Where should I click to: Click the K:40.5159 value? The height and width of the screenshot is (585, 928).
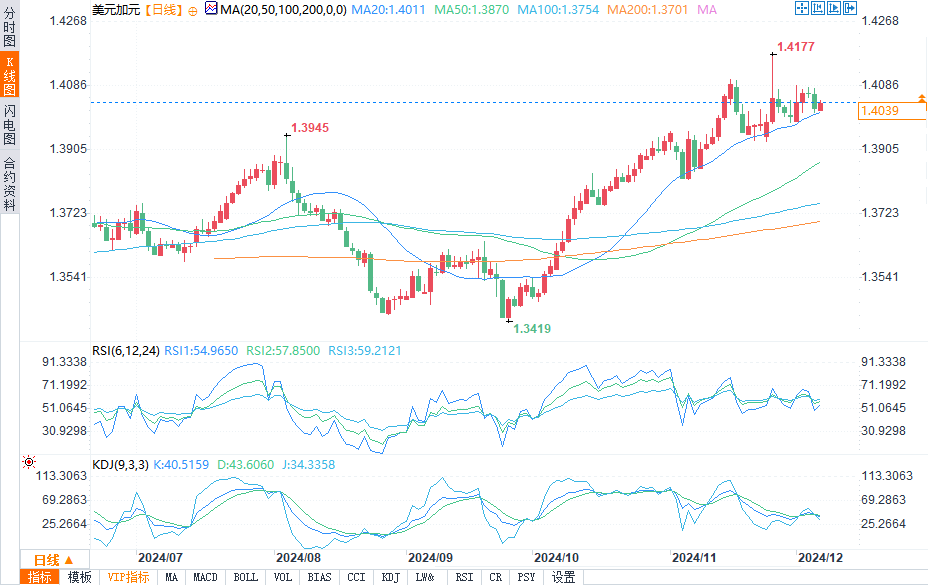click(x=181, y=465)
